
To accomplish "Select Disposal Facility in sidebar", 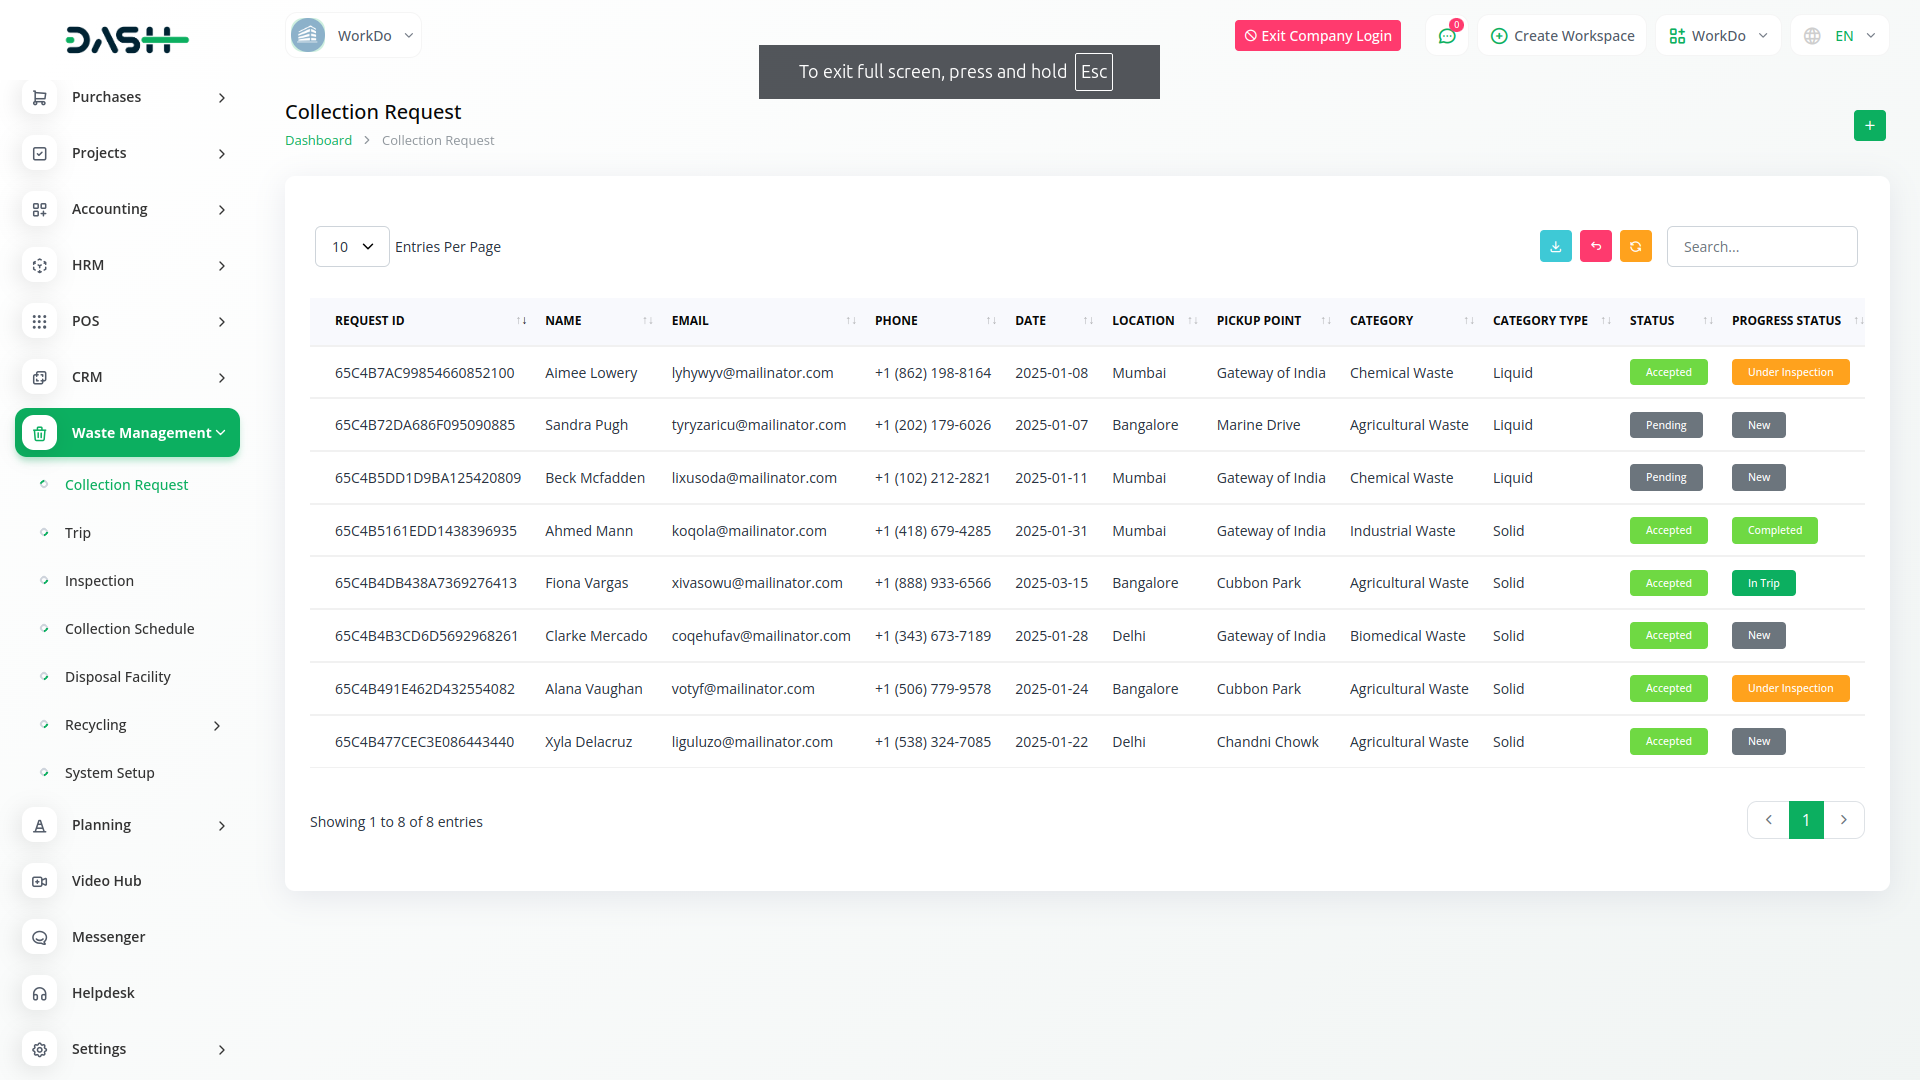I will [117, 677].
